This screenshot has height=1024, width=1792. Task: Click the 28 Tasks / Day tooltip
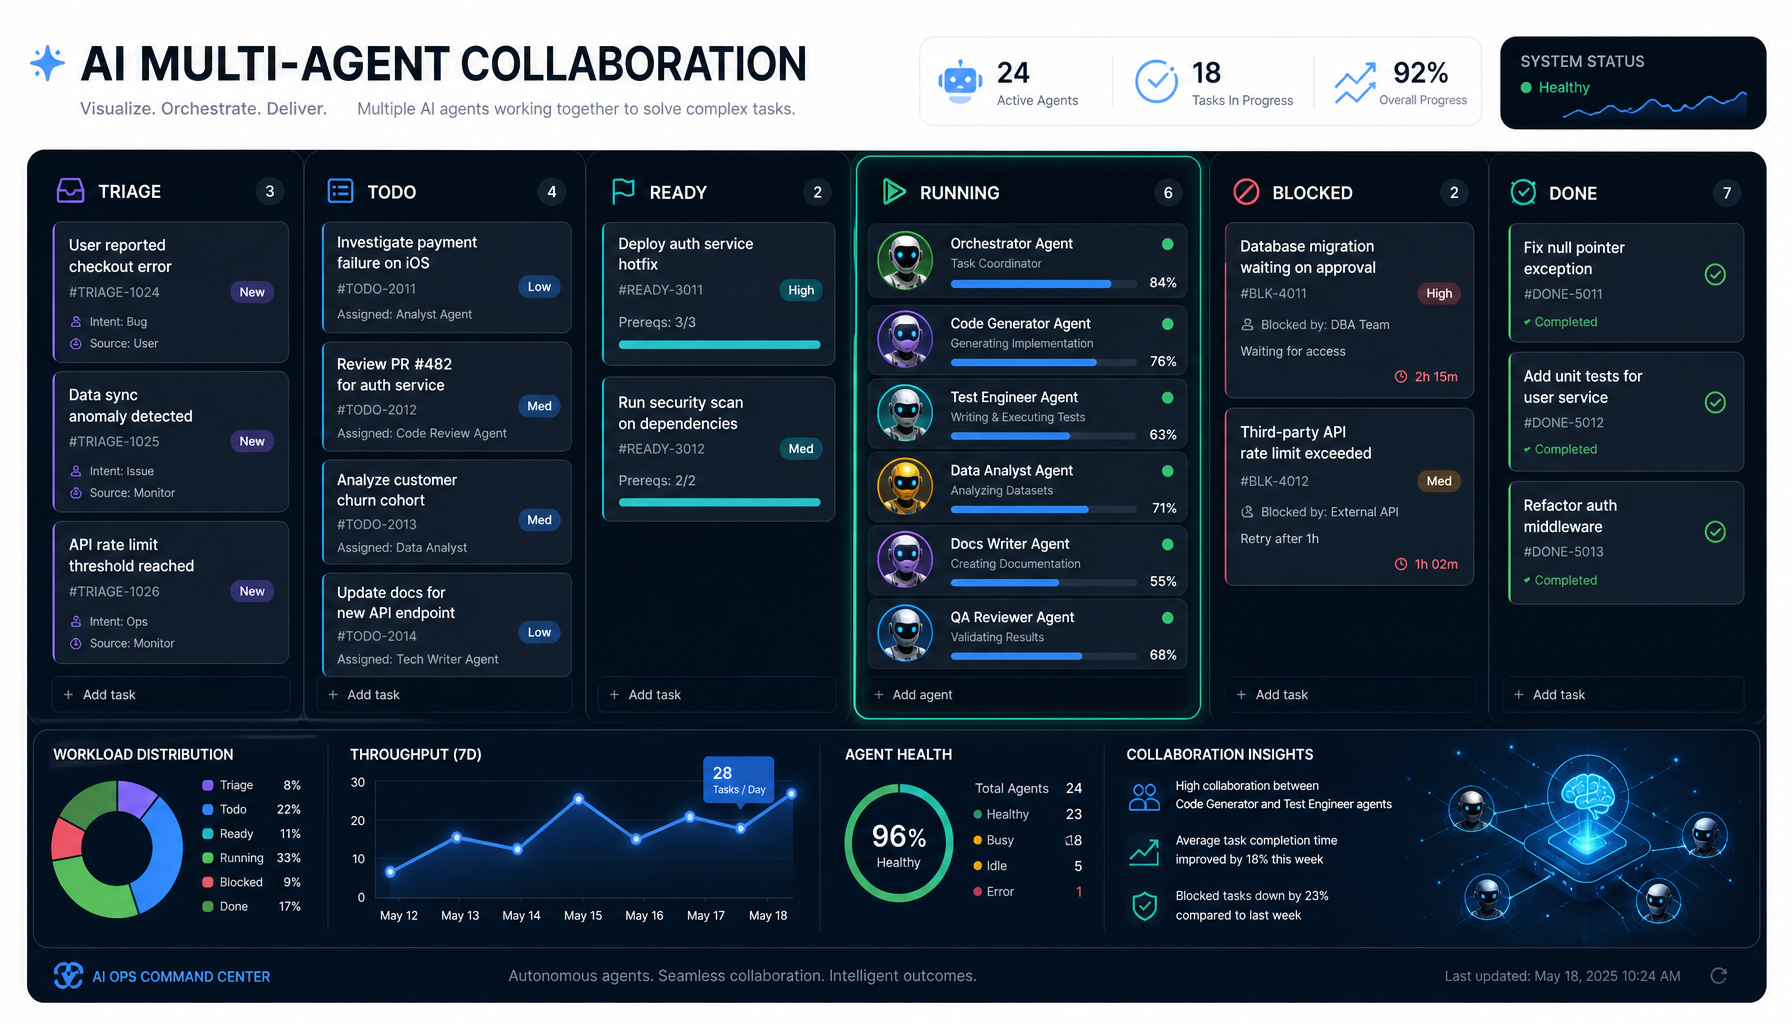738,780
